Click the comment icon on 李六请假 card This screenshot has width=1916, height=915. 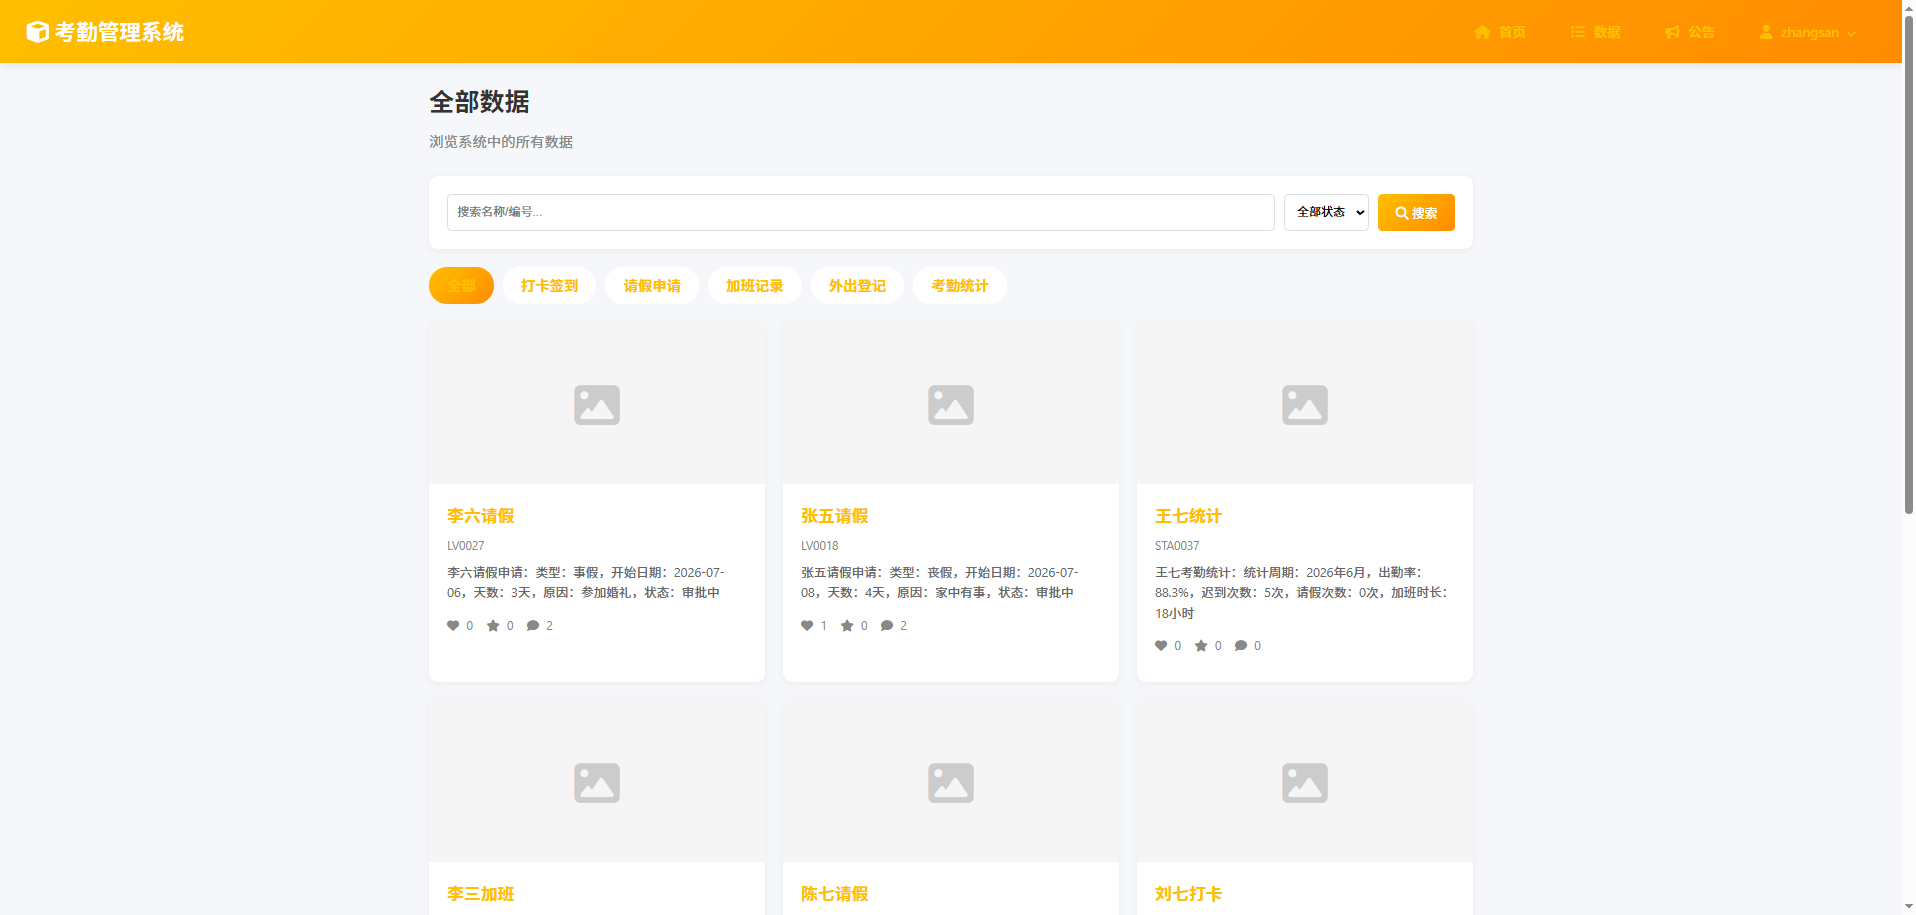(x=533, y=626)
